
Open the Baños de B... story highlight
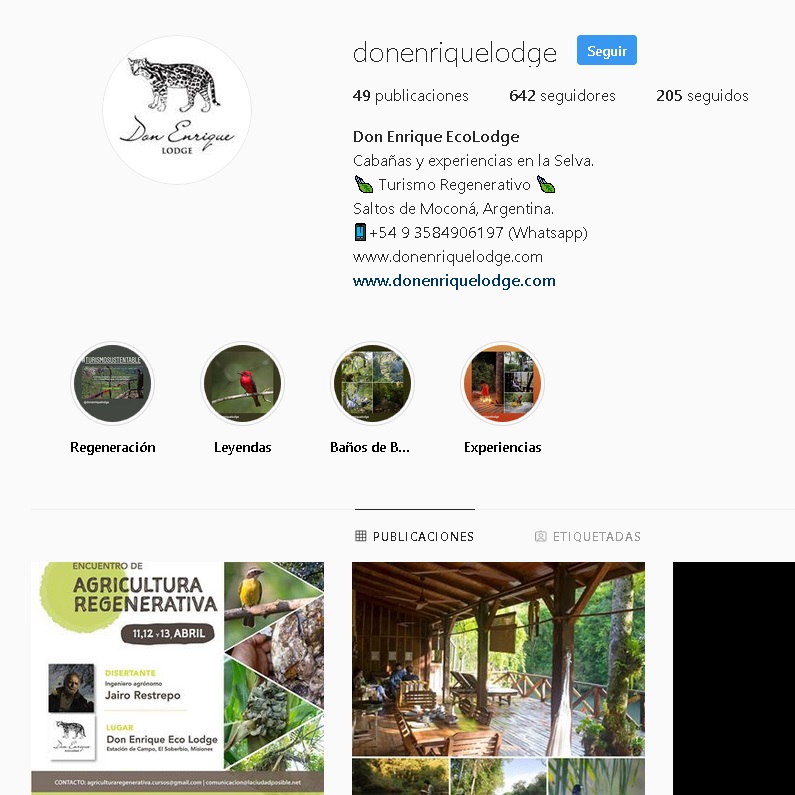pyautogui.click(x=372, y=383)
